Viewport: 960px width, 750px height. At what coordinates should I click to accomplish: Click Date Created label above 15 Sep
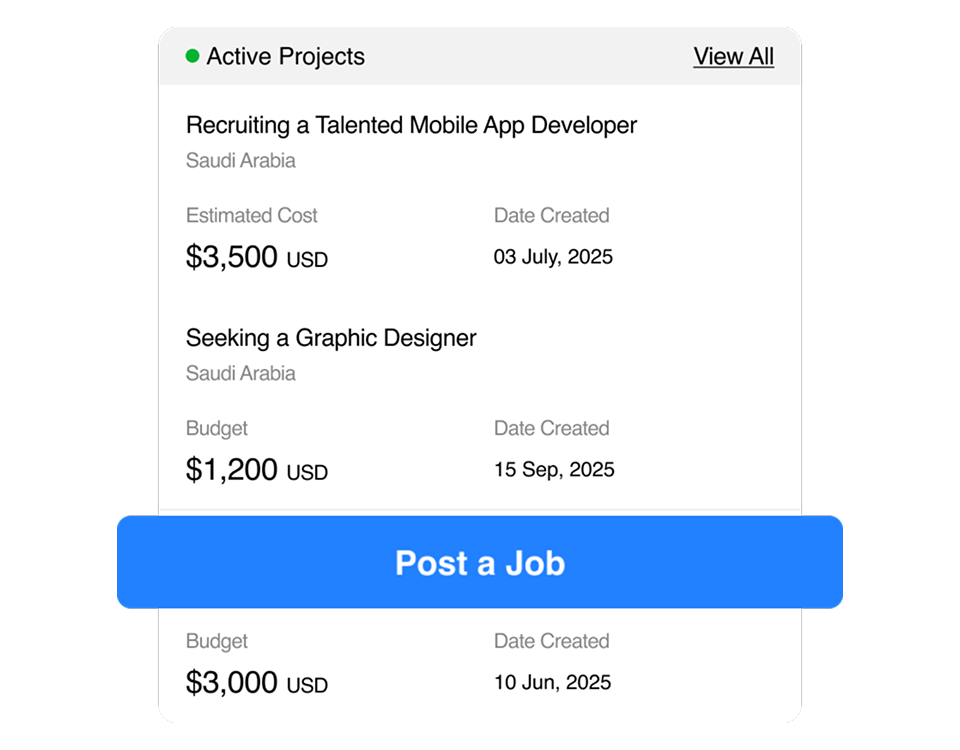pos(551,428)
